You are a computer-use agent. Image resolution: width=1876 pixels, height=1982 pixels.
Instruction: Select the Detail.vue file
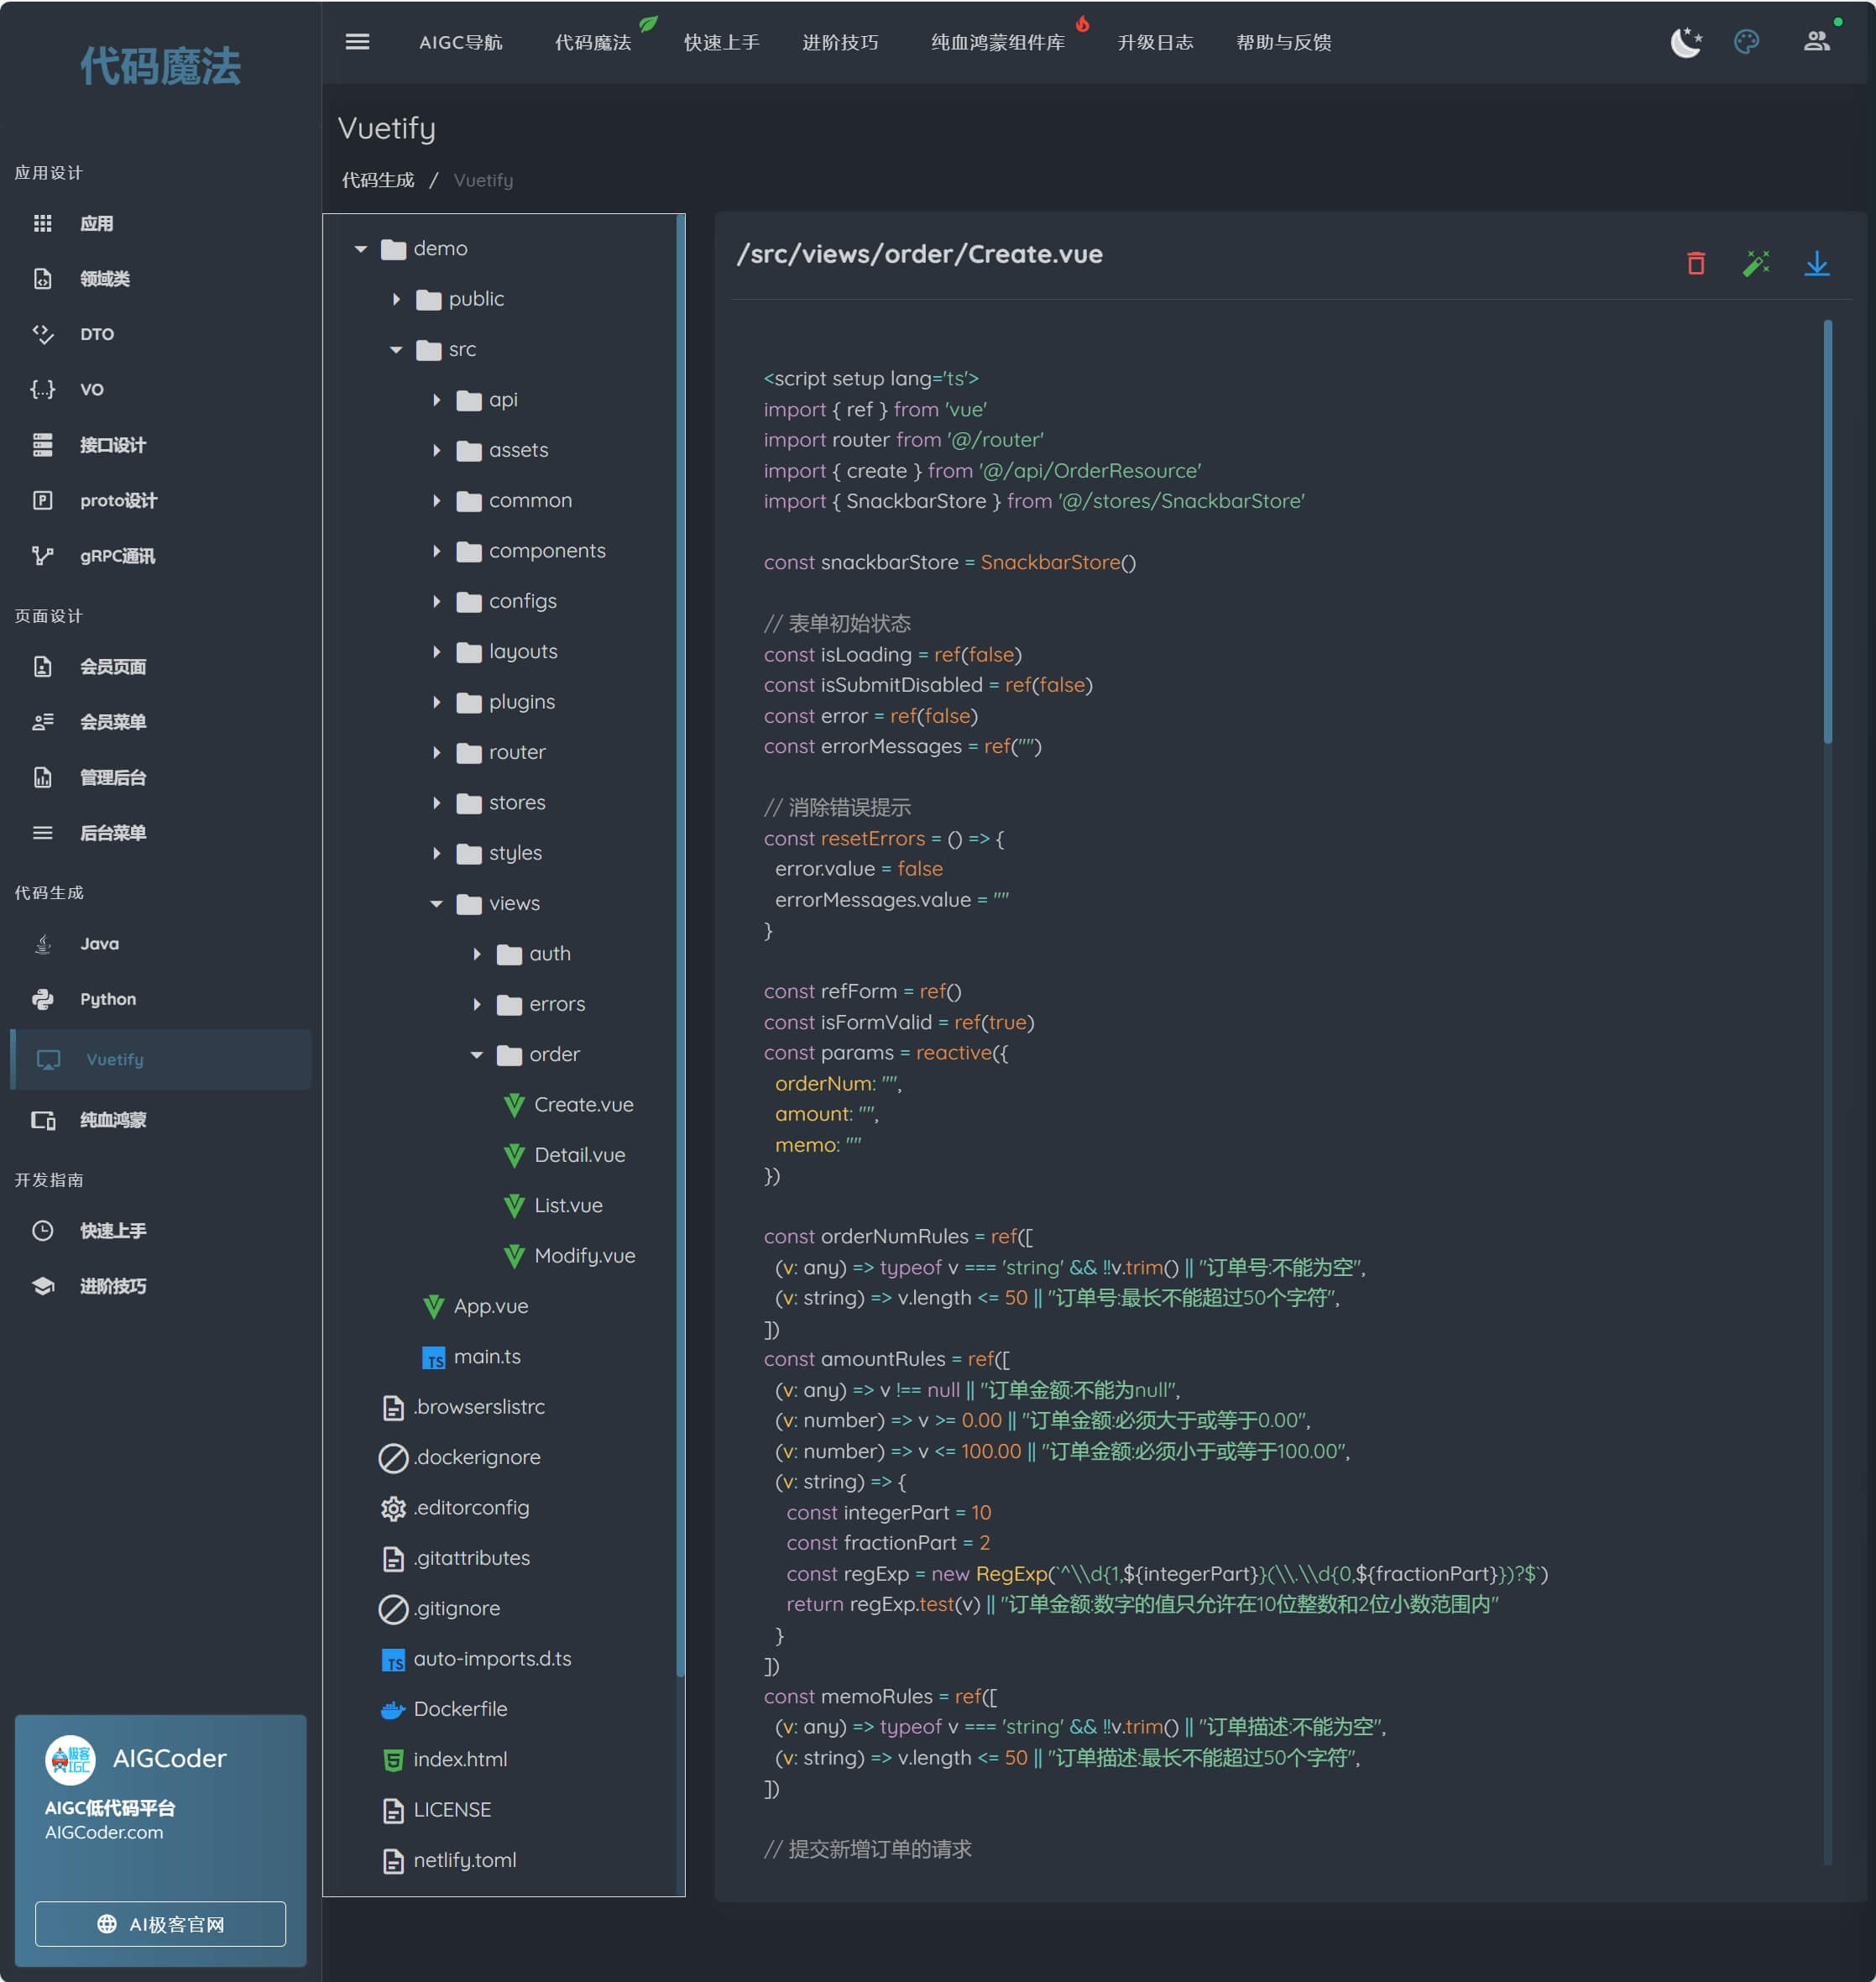579,1155
